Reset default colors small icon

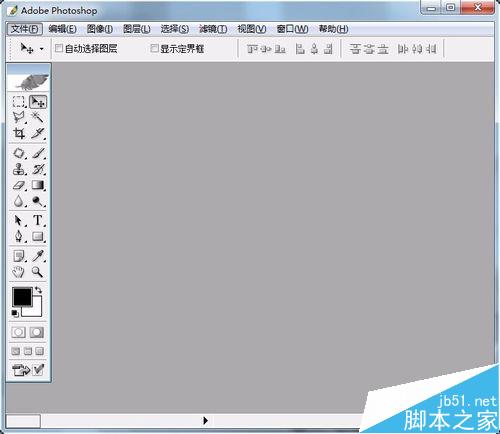pos(15,313)
